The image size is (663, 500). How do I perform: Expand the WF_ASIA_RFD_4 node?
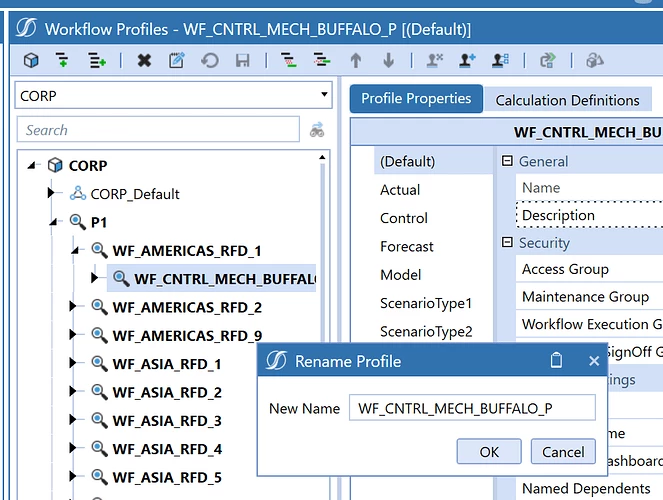(x=72, y=448)
